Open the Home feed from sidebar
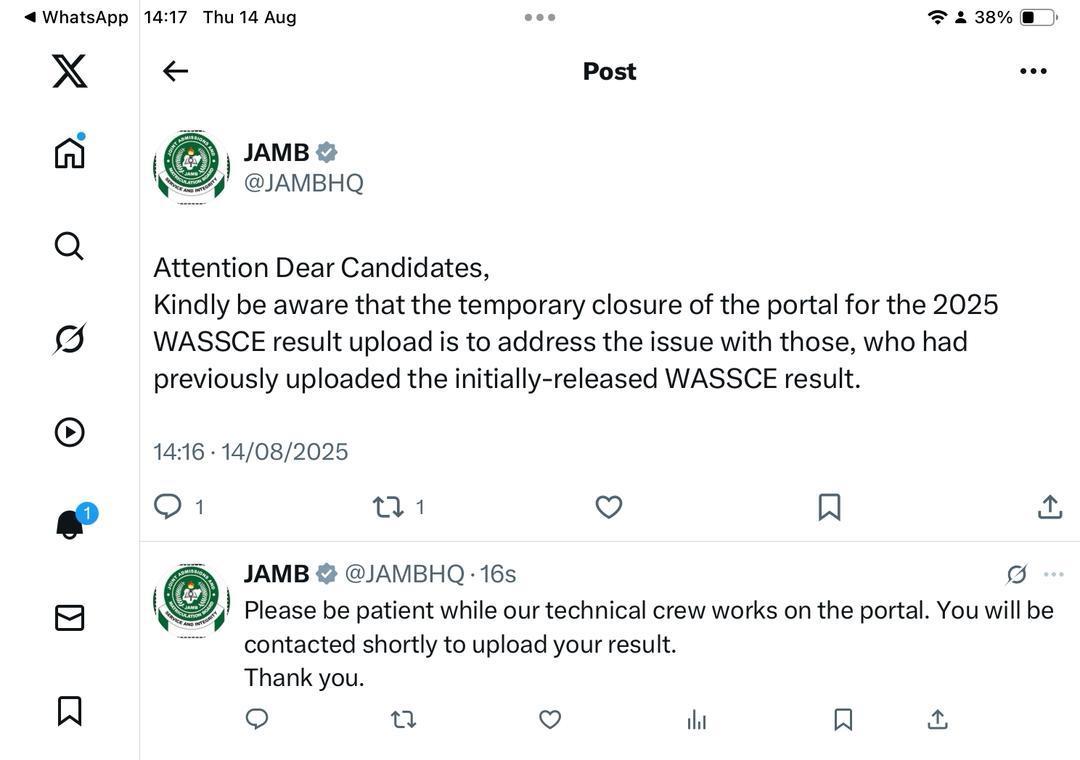Screen dimensions: 1080x760 69,153
